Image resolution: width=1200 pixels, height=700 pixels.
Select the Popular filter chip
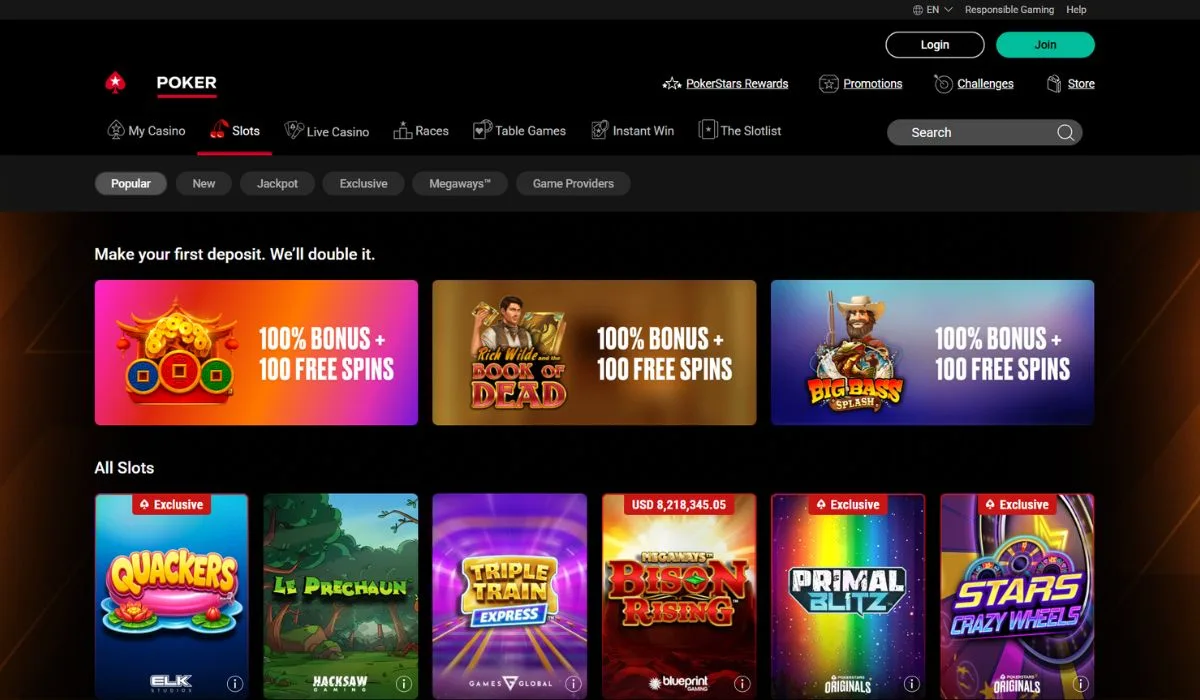(x=131, y=183)
